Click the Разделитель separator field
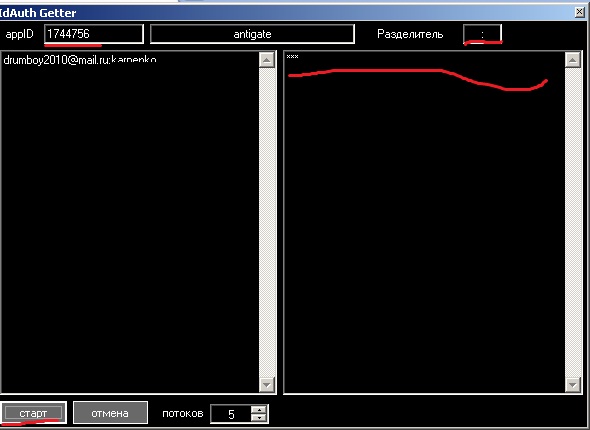590x430 pixels. click(x=482, y=34)
